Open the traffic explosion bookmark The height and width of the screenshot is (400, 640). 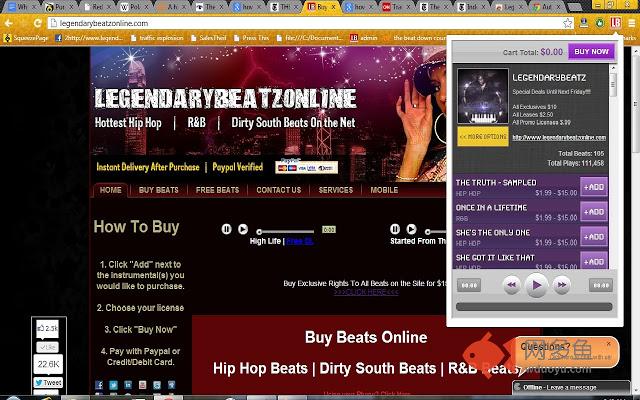point(157,38)
